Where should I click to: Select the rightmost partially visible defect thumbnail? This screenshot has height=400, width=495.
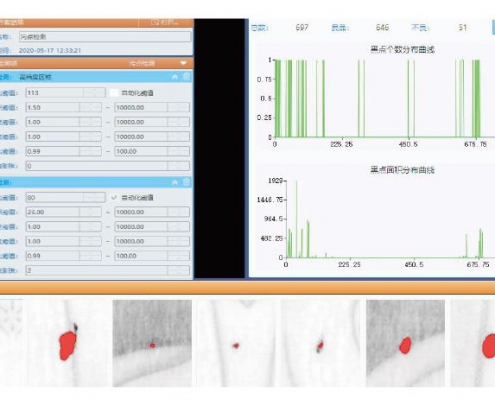473,343
